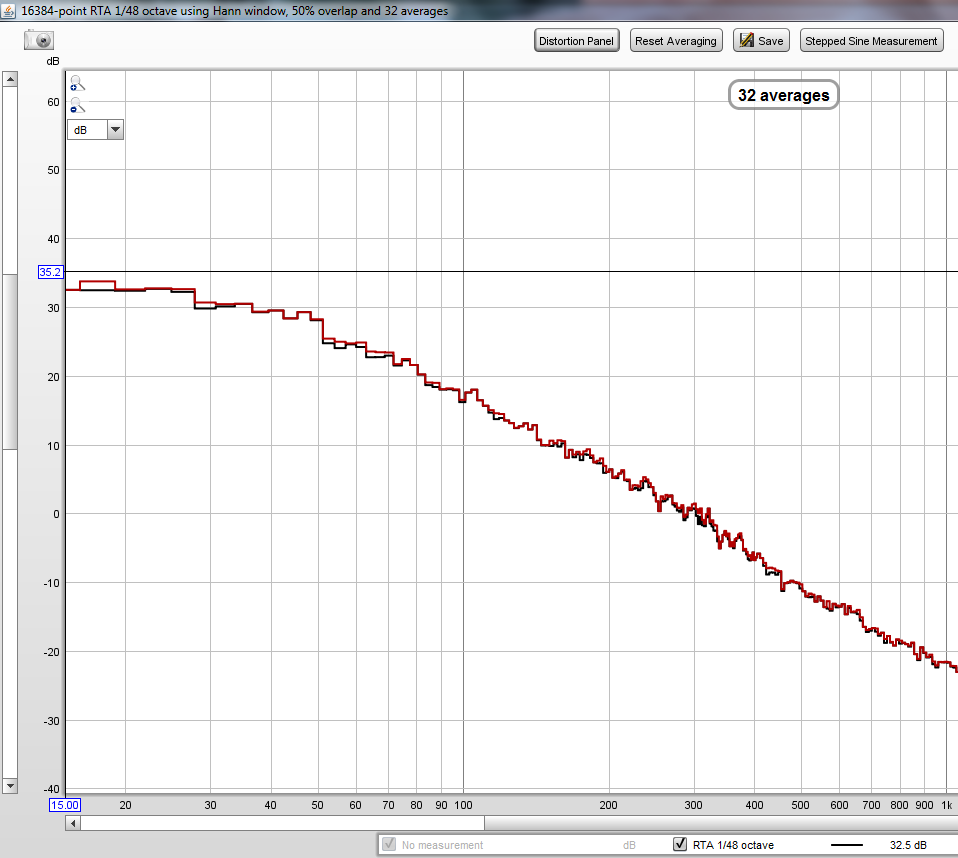This screenshot has height=858, width=958.
Task: Open the Distortion Panel
Action: tap(576, 41)
